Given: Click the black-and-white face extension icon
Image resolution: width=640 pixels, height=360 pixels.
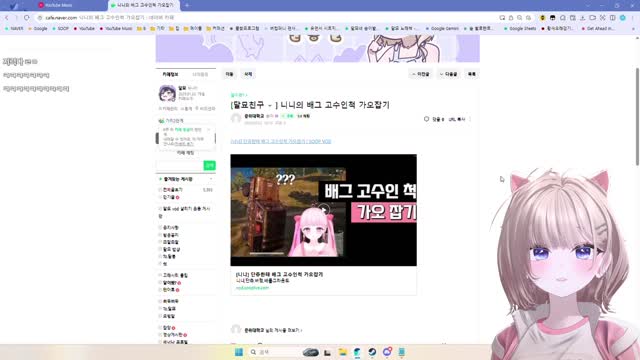Looking at the screenshot, I should (x=552, y=18).
